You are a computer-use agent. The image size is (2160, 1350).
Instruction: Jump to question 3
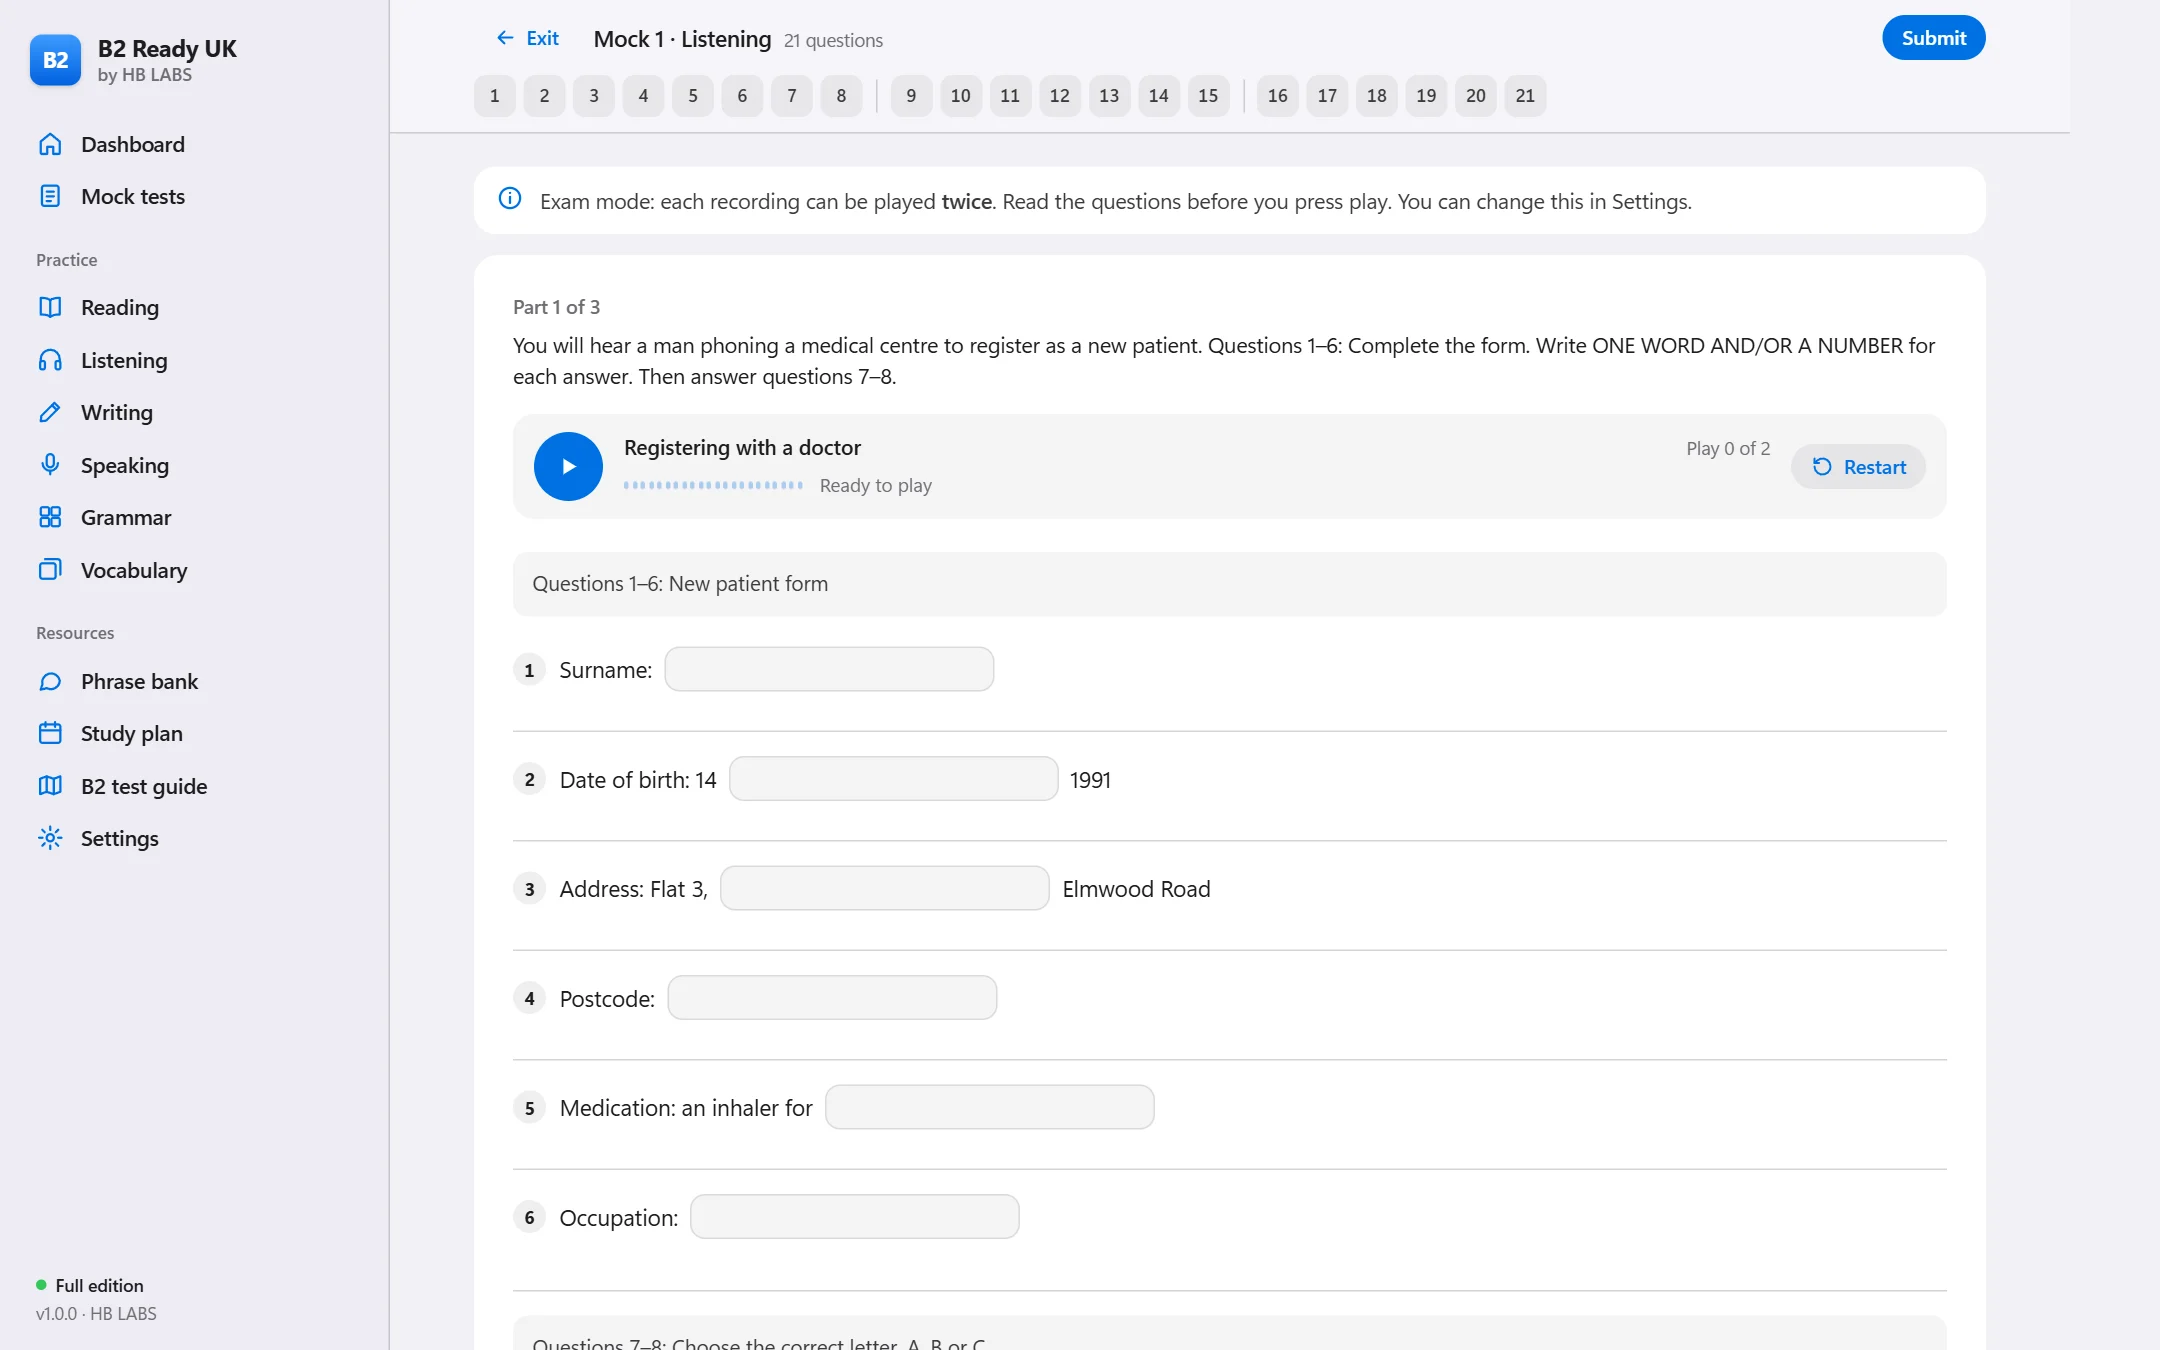(x=594, y=96)
